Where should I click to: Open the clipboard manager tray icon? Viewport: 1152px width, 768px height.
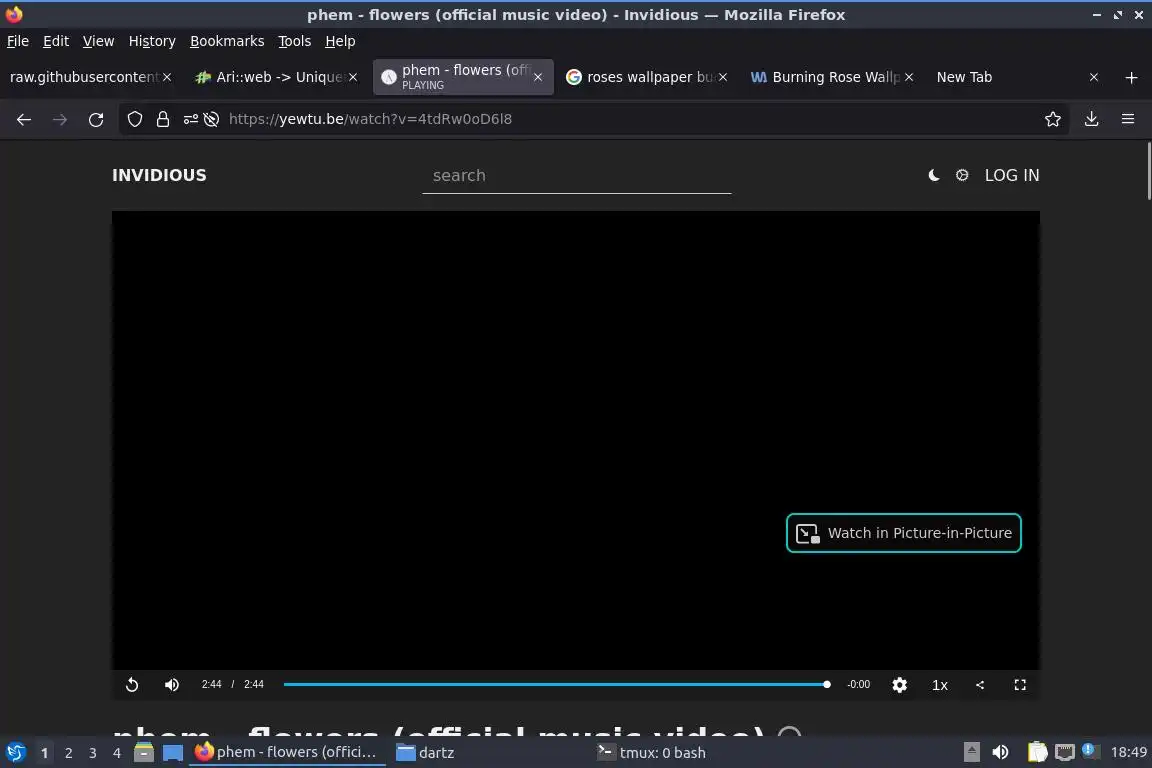(x=1037, y=753)
